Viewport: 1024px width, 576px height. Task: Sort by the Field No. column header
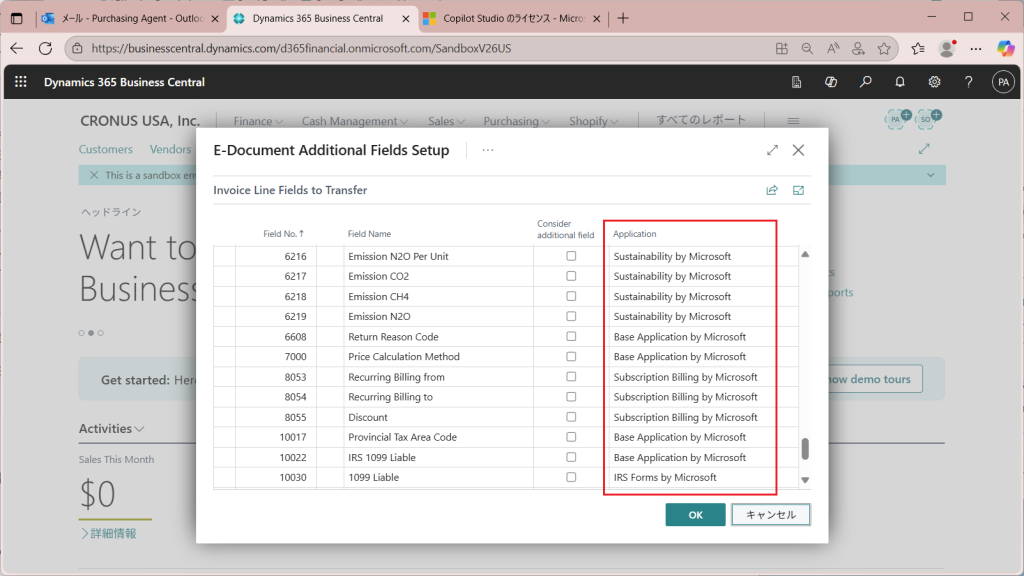point(283,234)
